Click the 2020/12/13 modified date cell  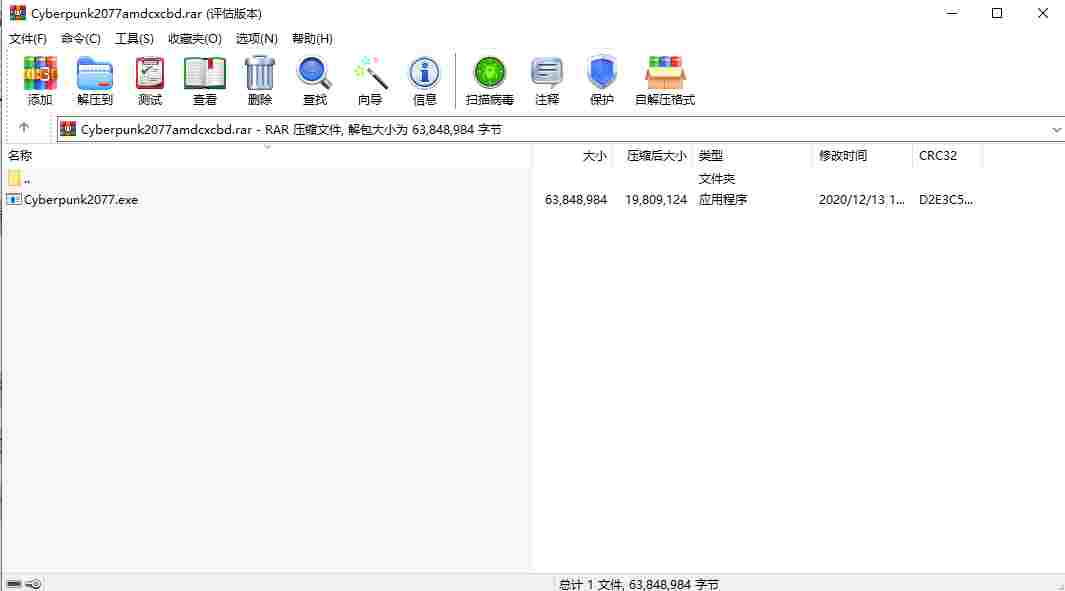[x=861, y=200]
